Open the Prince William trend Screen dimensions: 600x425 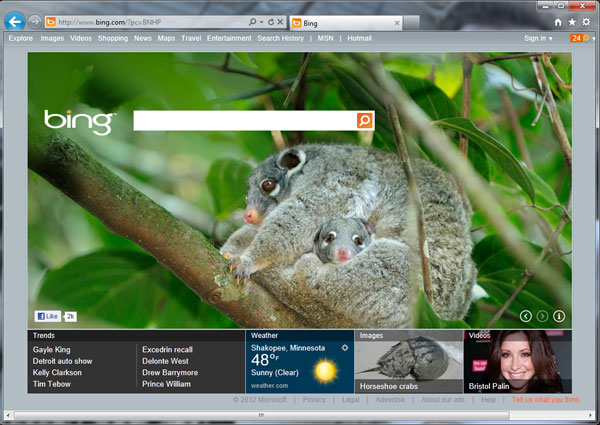pyautogui.click(x=166, y=384)
